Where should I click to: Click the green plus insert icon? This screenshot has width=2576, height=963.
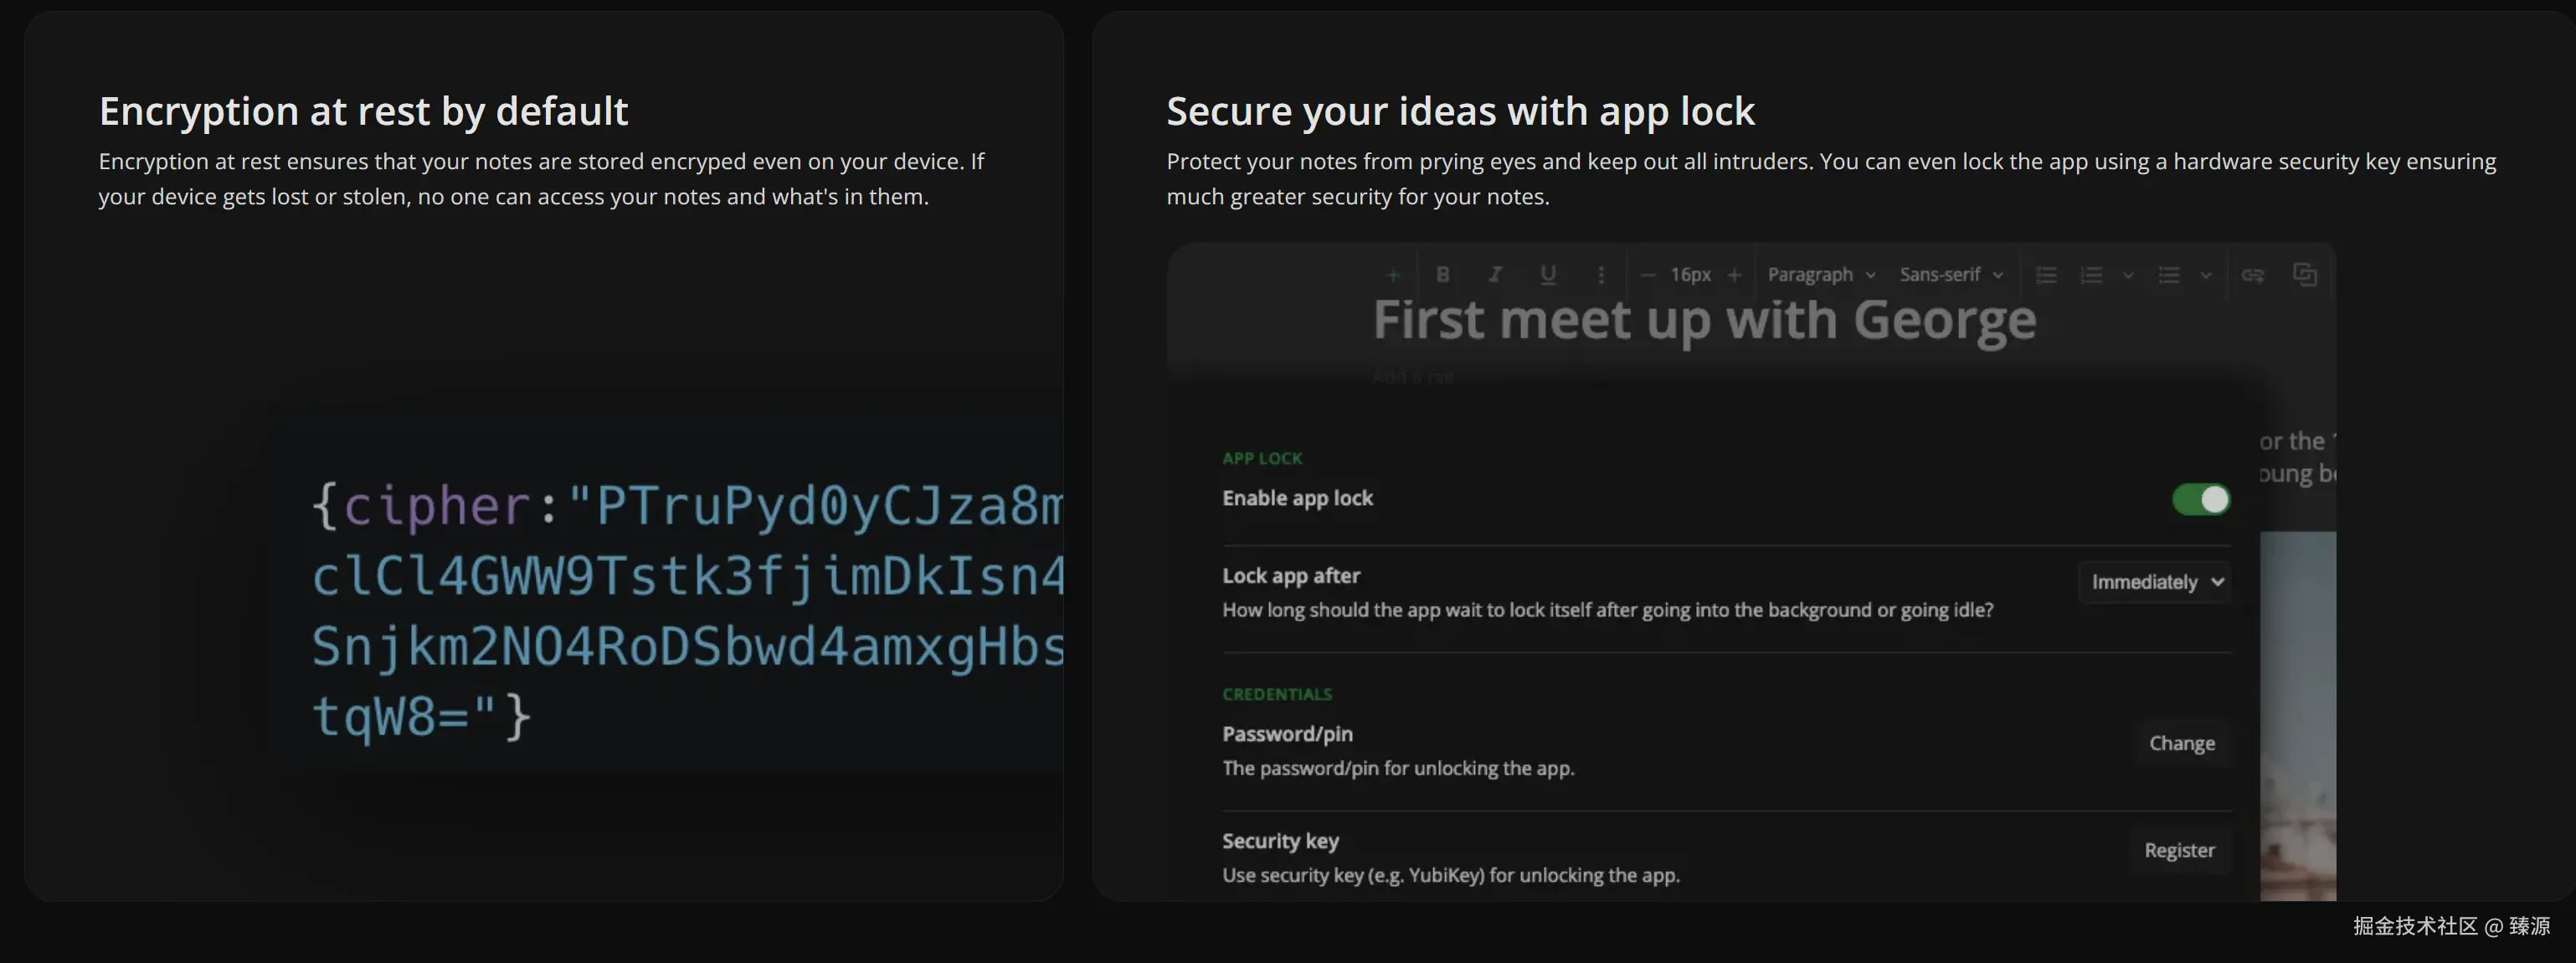1392,275
